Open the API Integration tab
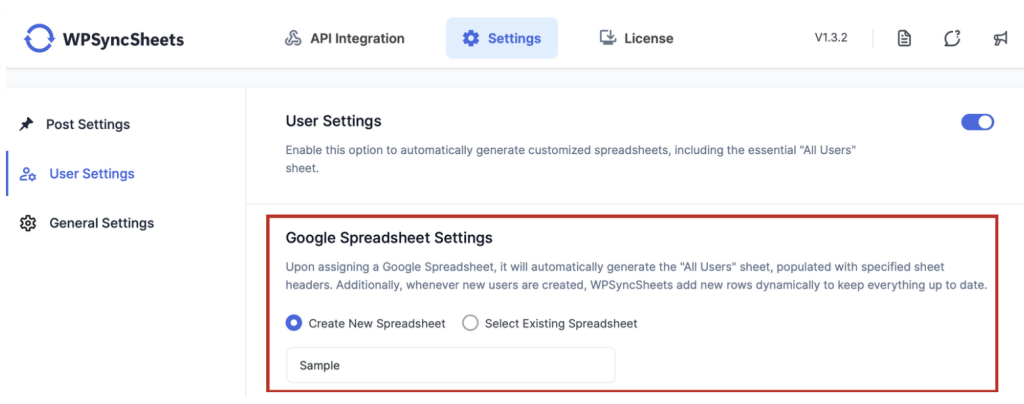This screenshot has height=404, width=1024. tap(345, 39)
